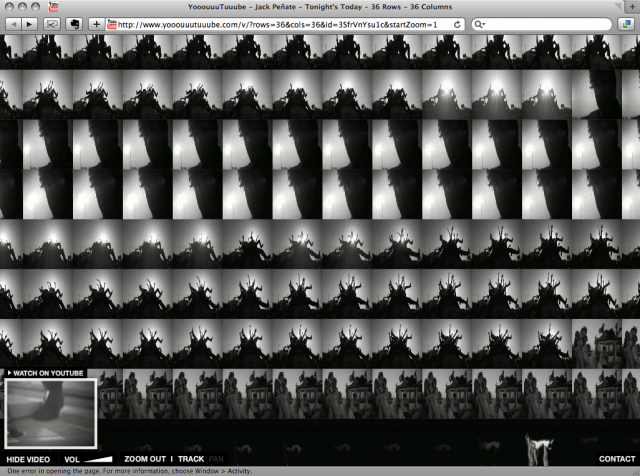Select TRACK mode
This screenshot has width=640, height=476.
coord(191,459)
